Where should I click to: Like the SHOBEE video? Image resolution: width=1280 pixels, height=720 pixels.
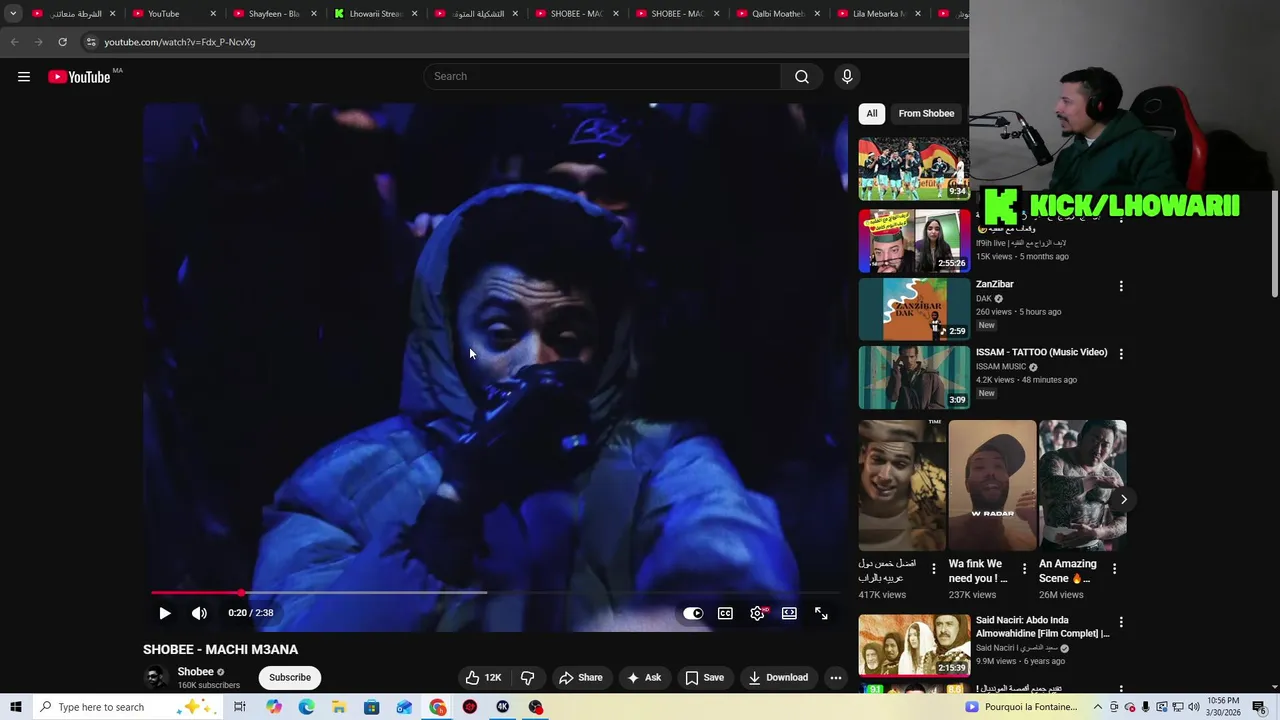(x=484, y=678)
